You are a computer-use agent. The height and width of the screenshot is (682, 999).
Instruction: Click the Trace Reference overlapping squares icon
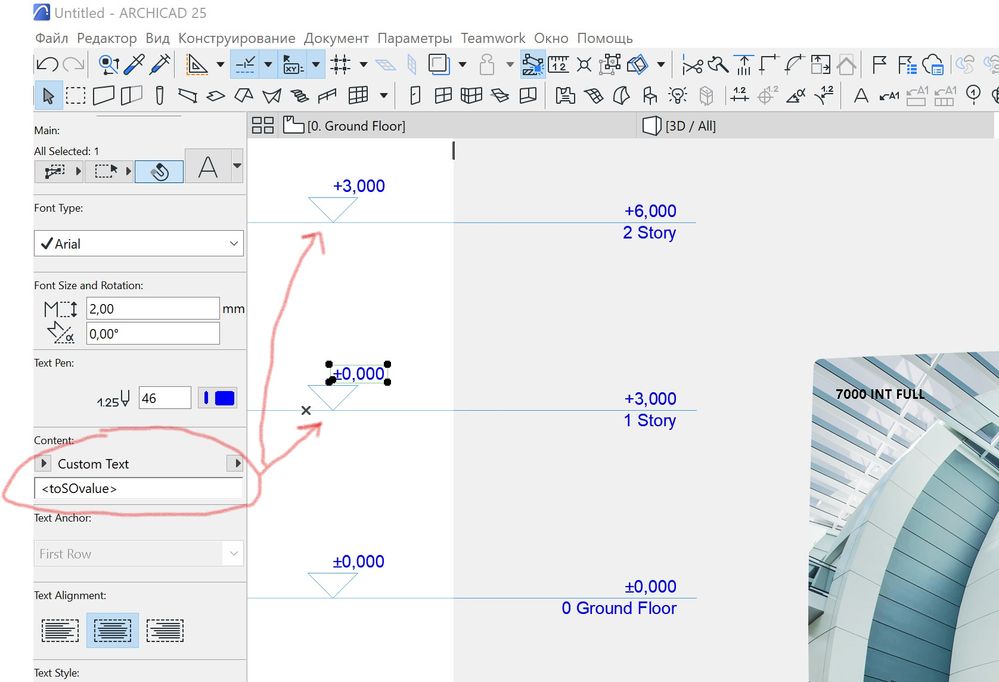(x=439, y=64)
